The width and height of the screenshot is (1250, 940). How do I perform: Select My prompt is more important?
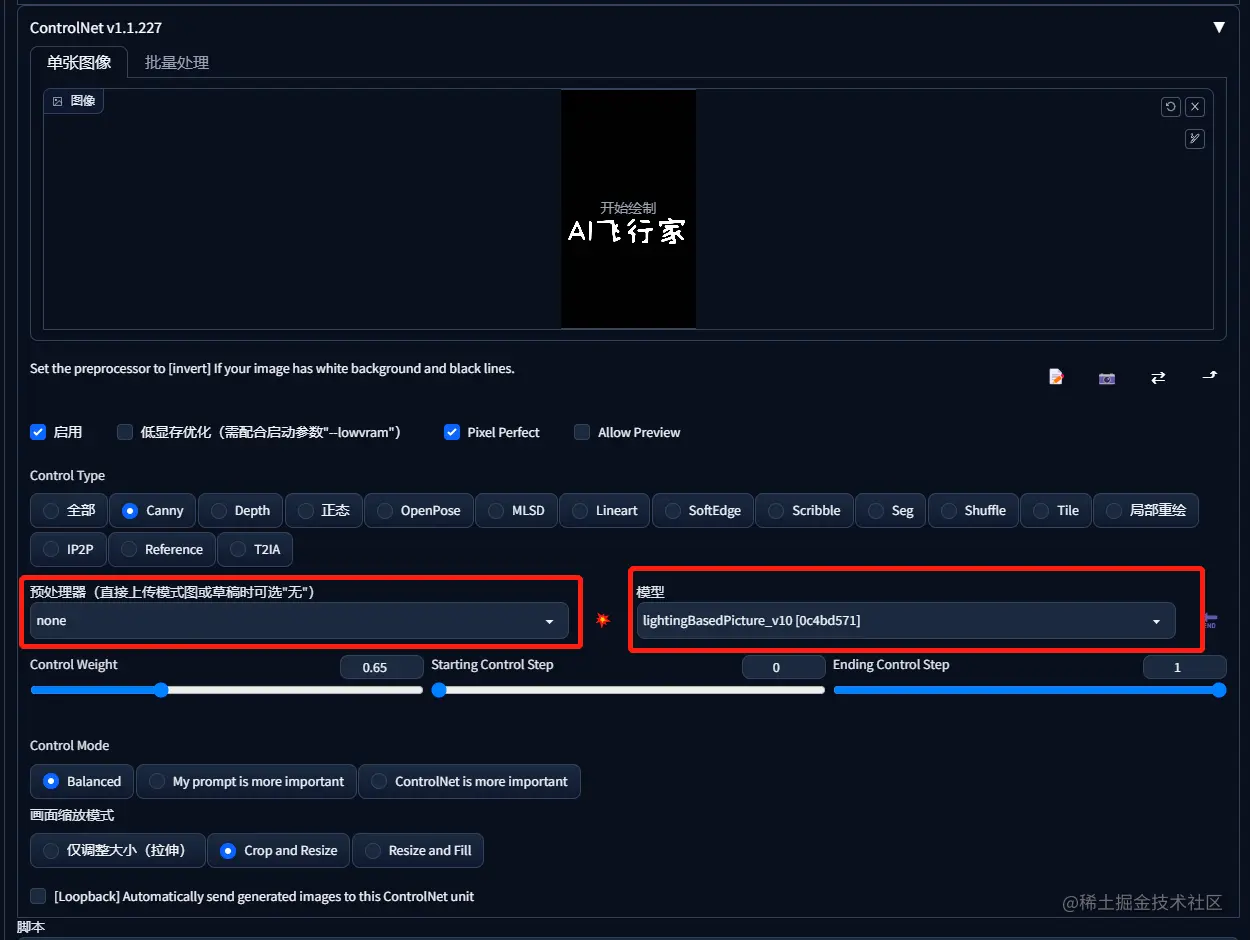pos(246,781)
